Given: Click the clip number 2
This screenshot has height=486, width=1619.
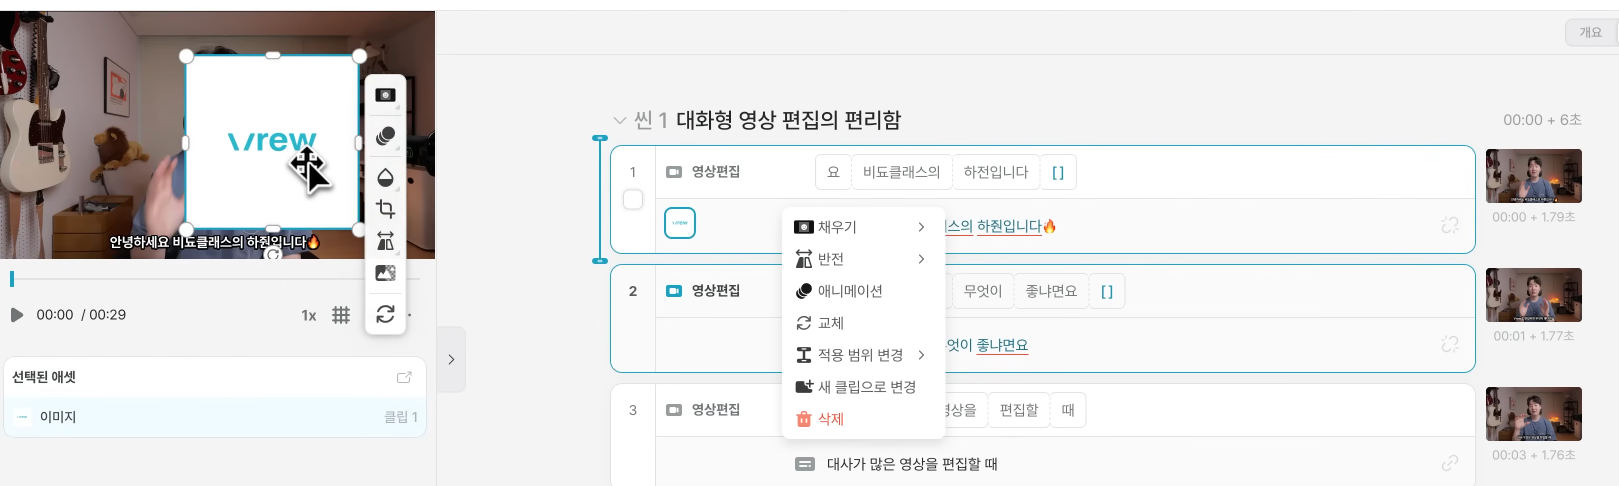Looking at the screenshot, I should (633, 291).
